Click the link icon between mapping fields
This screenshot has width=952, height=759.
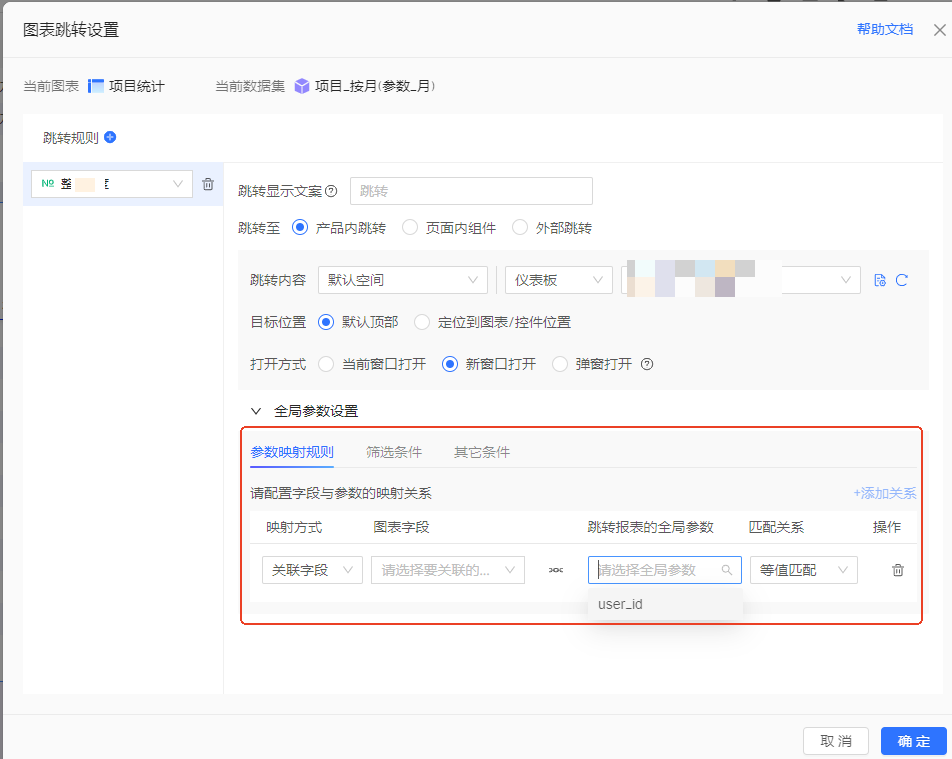point(556,570)
